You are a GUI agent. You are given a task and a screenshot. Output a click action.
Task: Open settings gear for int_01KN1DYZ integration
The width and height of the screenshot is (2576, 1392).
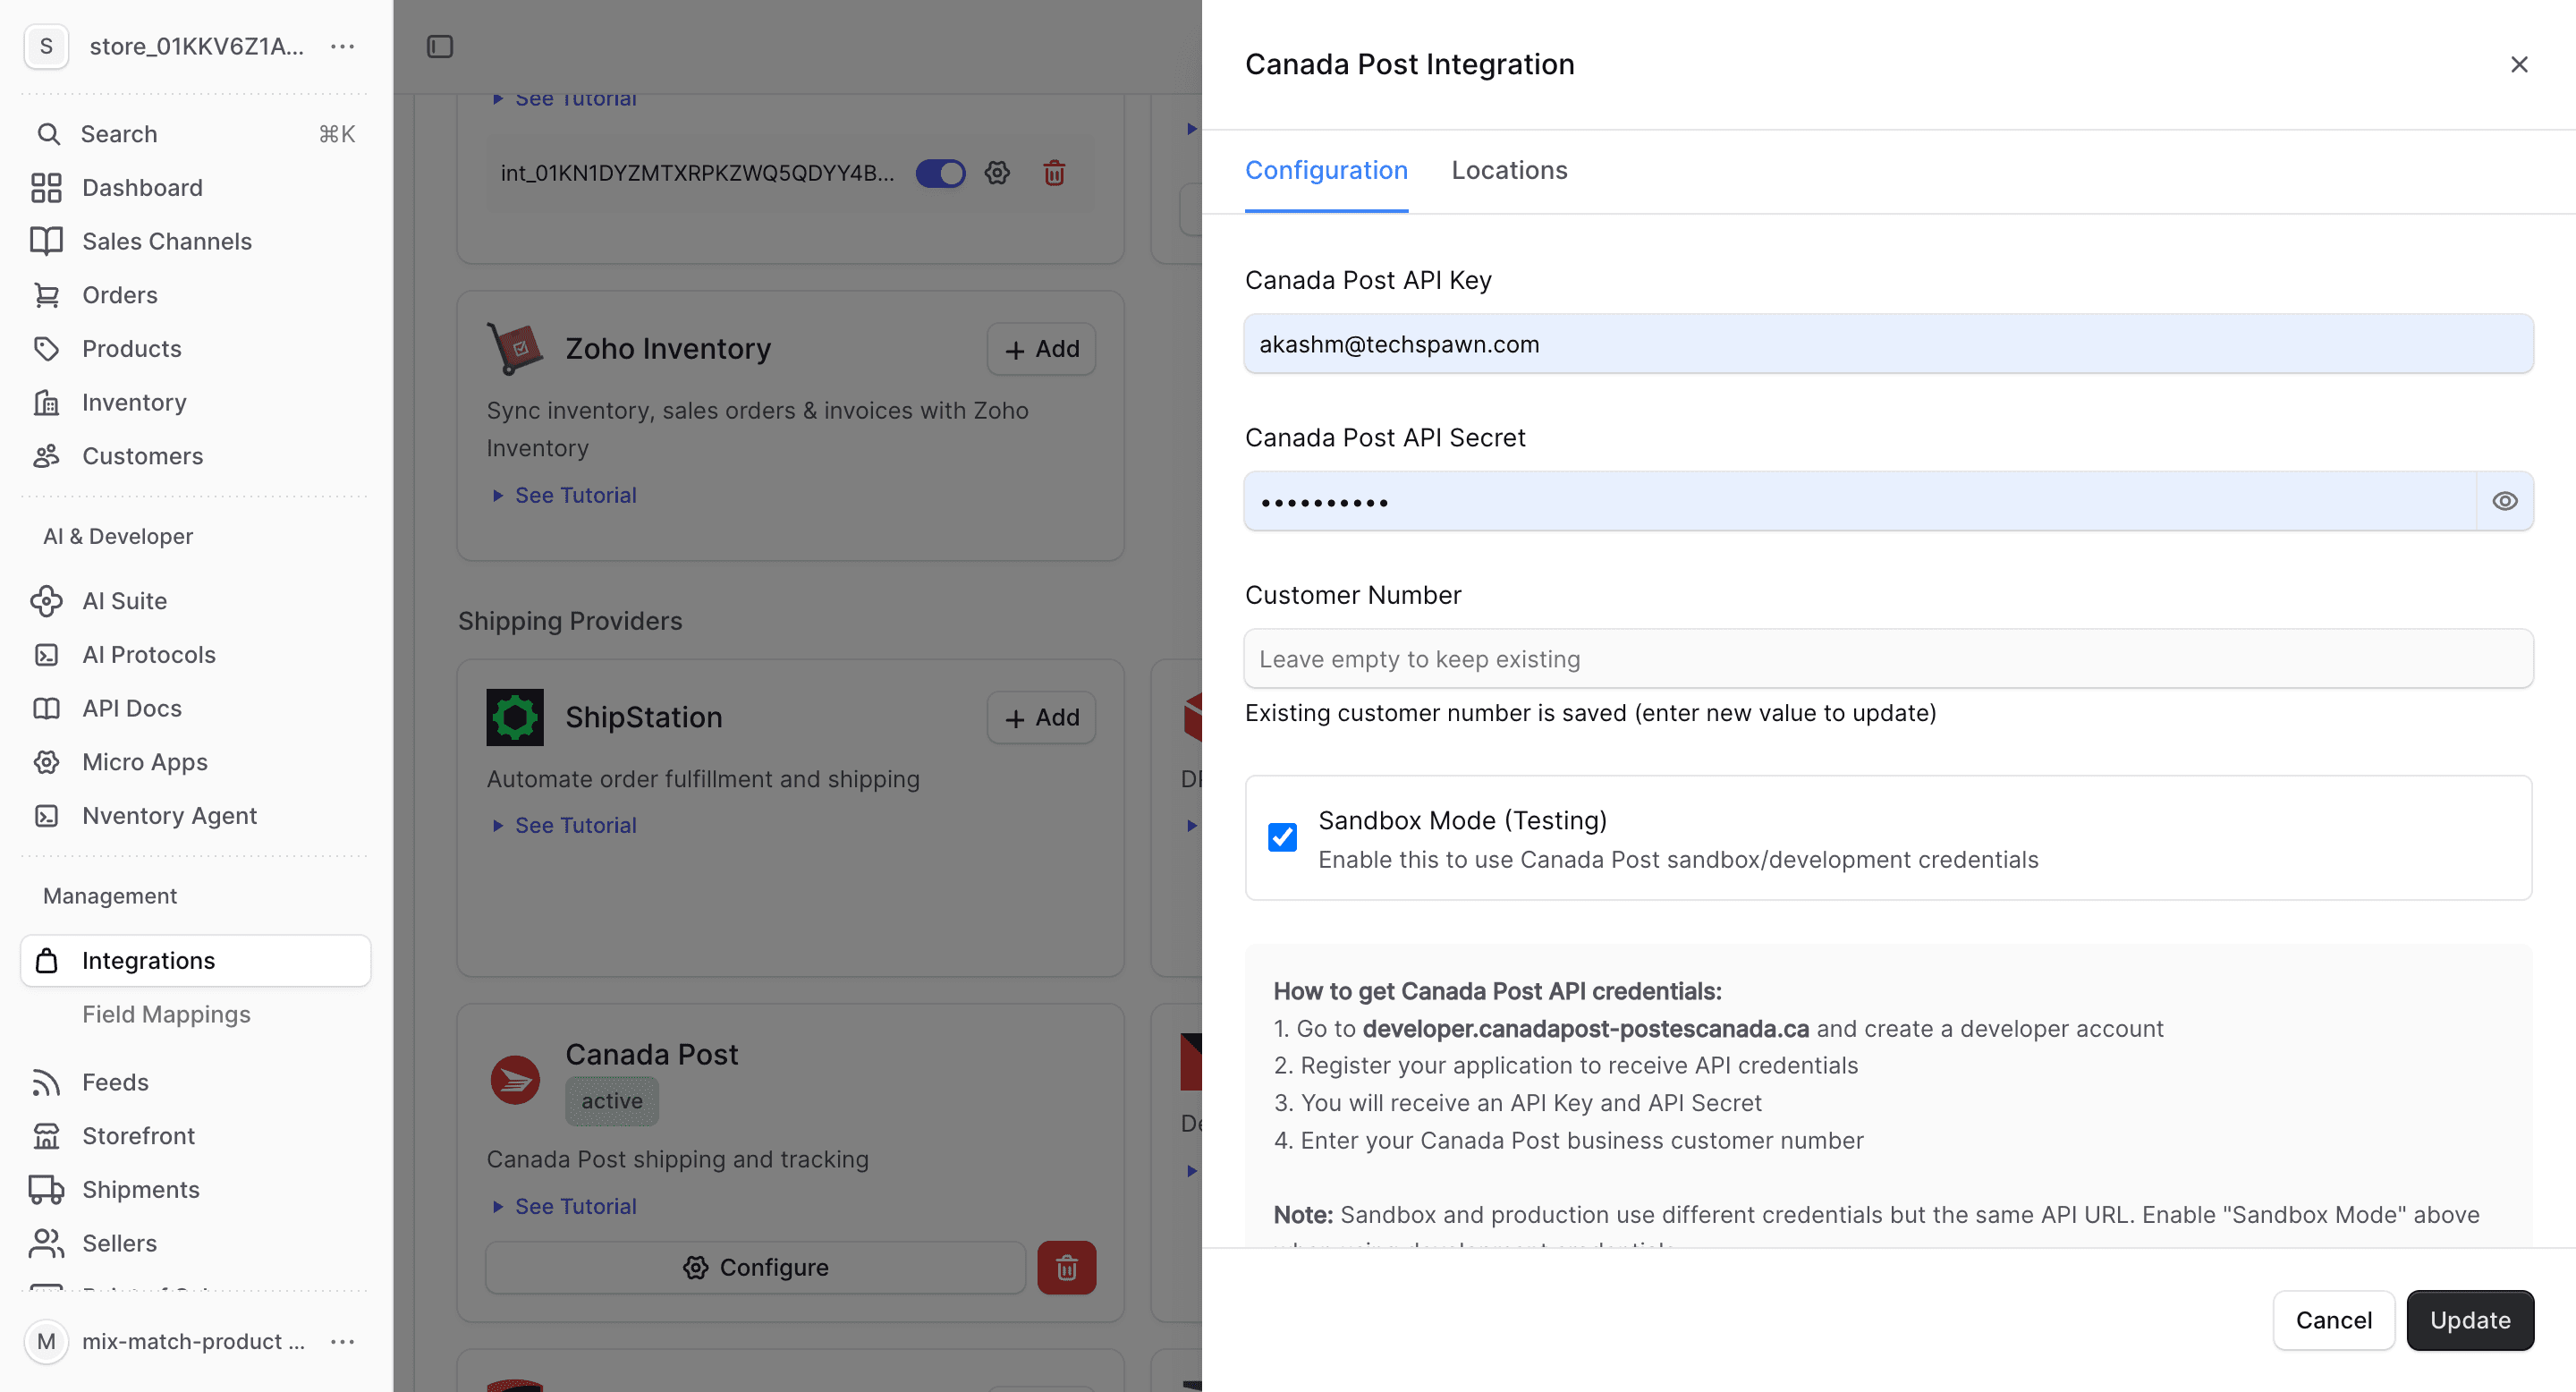coord(997,173)
